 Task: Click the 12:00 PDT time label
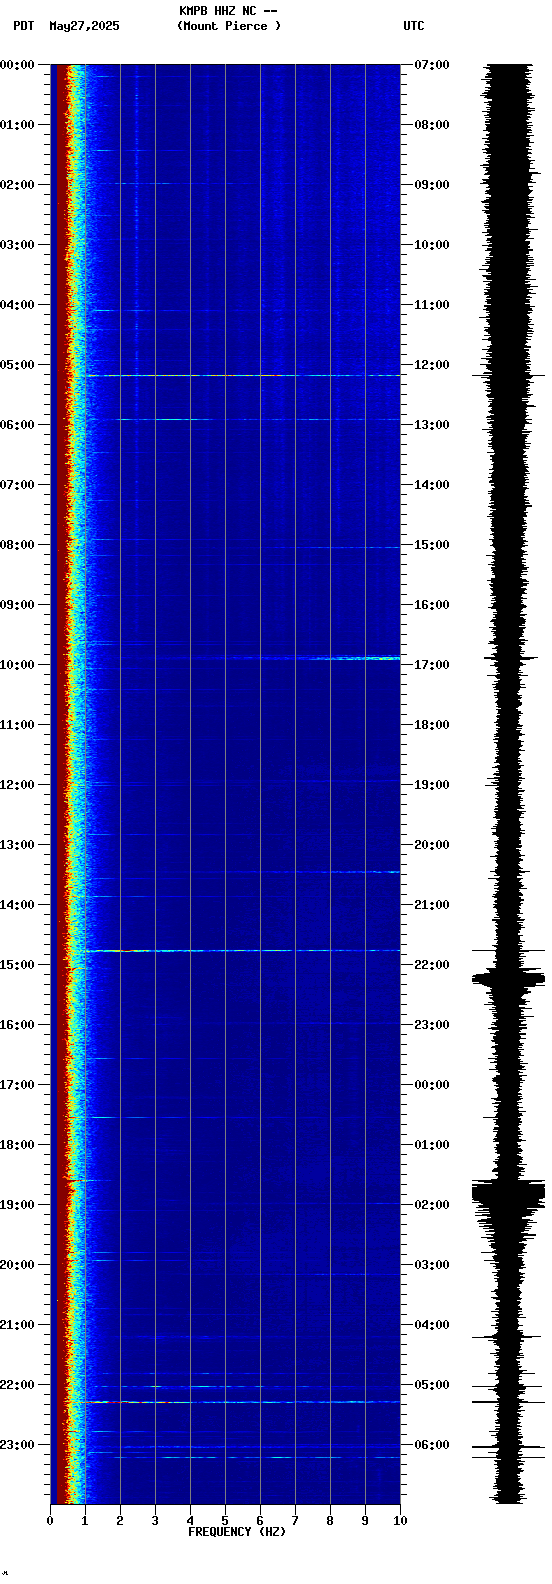coord(18,785)
